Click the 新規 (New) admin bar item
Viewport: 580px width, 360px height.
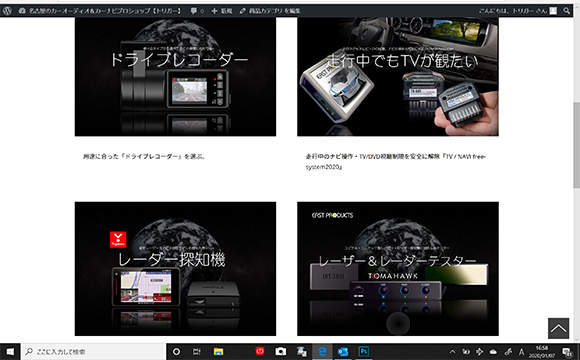point(222,11)
